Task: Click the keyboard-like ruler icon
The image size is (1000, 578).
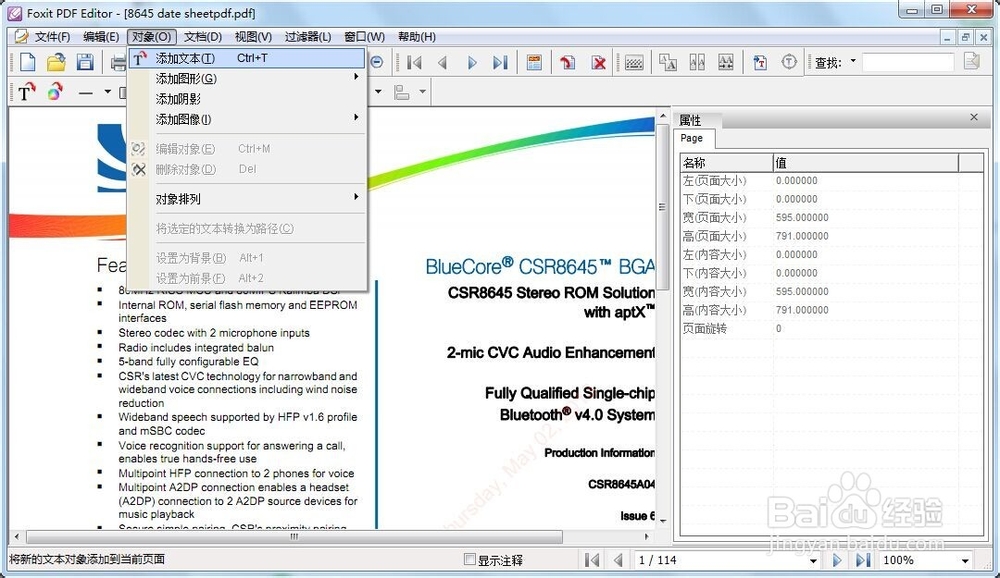Action: pyautogui.click(x=634, y=63)
